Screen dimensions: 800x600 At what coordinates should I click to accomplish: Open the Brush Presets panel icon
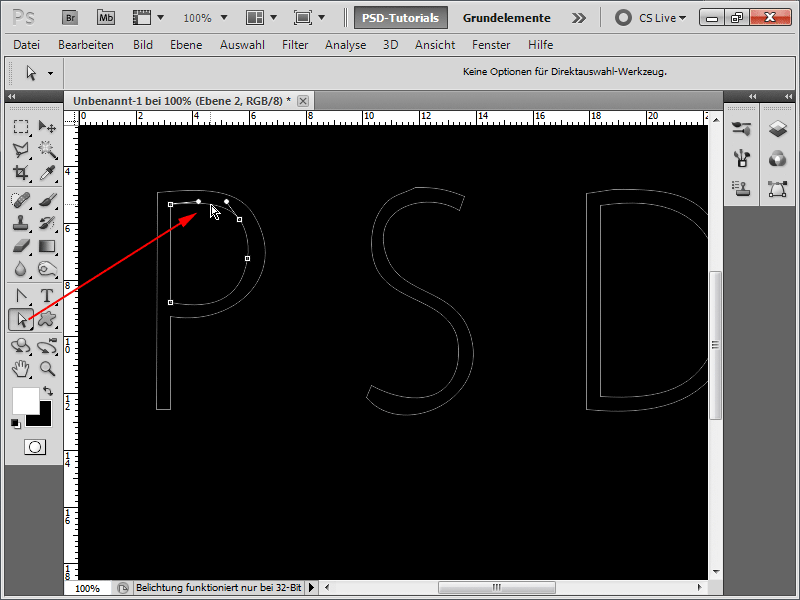(741, 129)
